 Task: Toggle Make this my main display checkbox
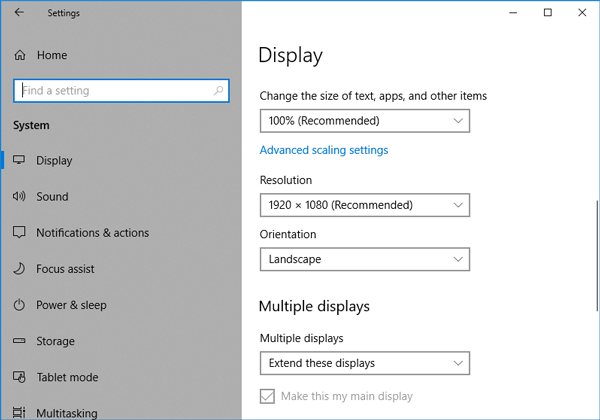(267, 396)
